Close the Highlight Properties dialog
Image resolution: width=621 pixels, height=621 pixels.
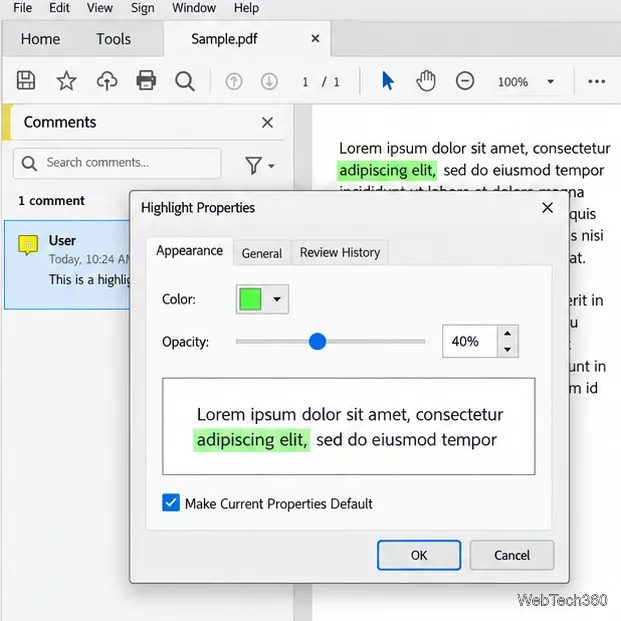tap(547, 208)
